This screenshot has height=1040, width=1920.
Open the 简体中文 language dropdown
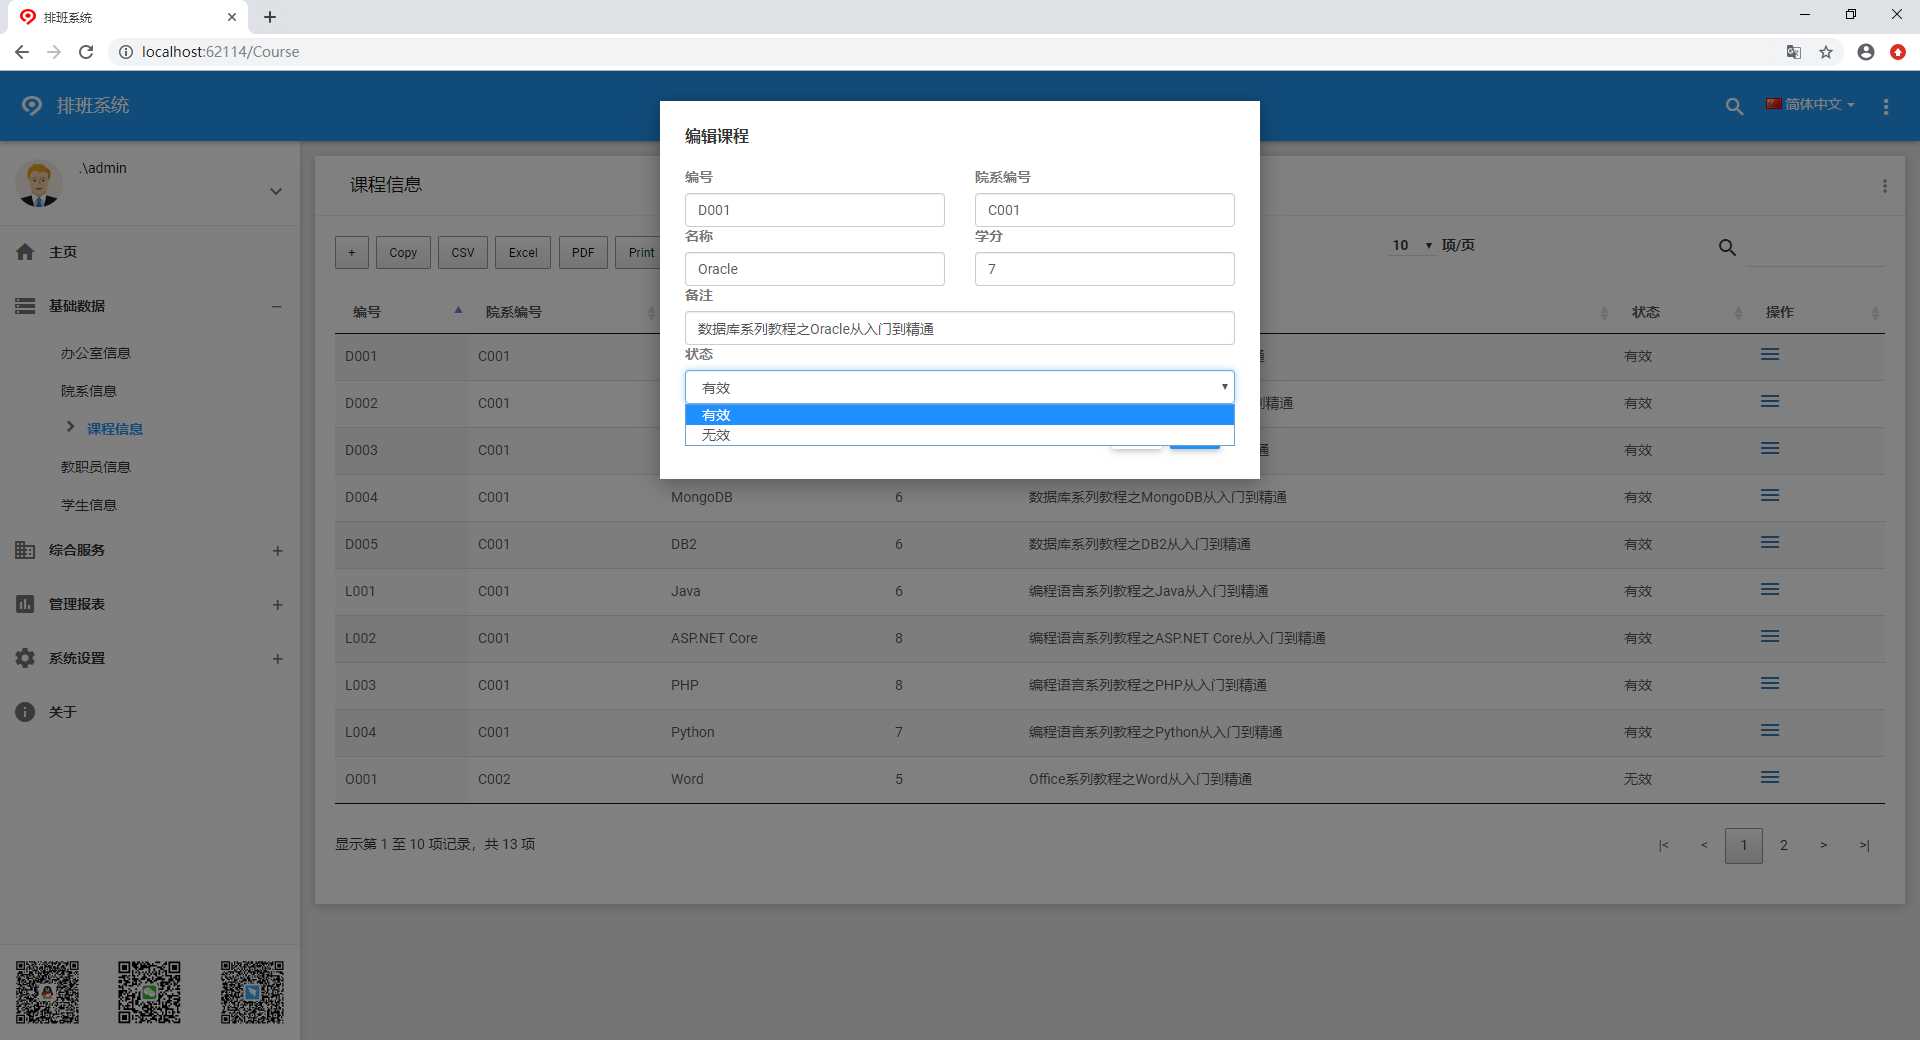click(x=1810, y=105)
